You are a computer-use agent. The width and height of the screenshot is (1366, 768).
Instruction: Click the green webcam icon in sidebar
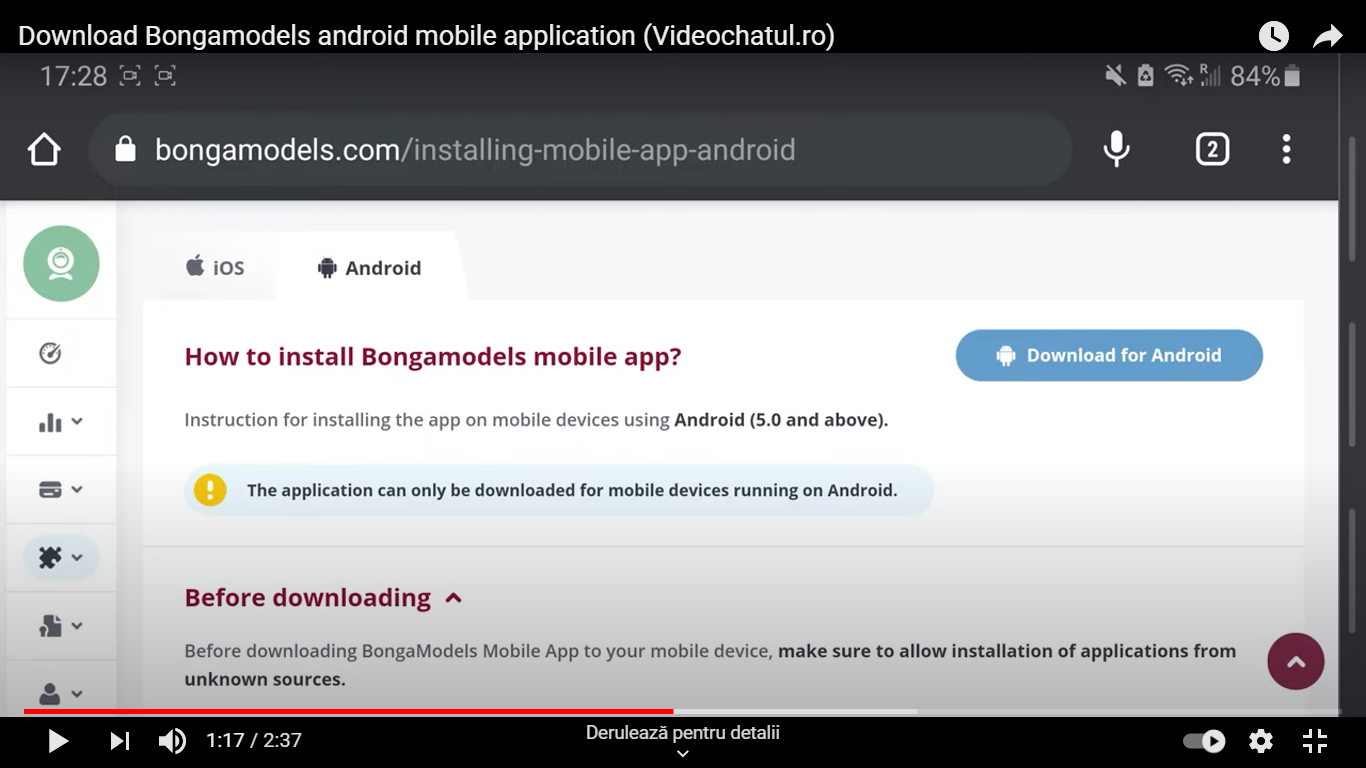coord(60,263)
